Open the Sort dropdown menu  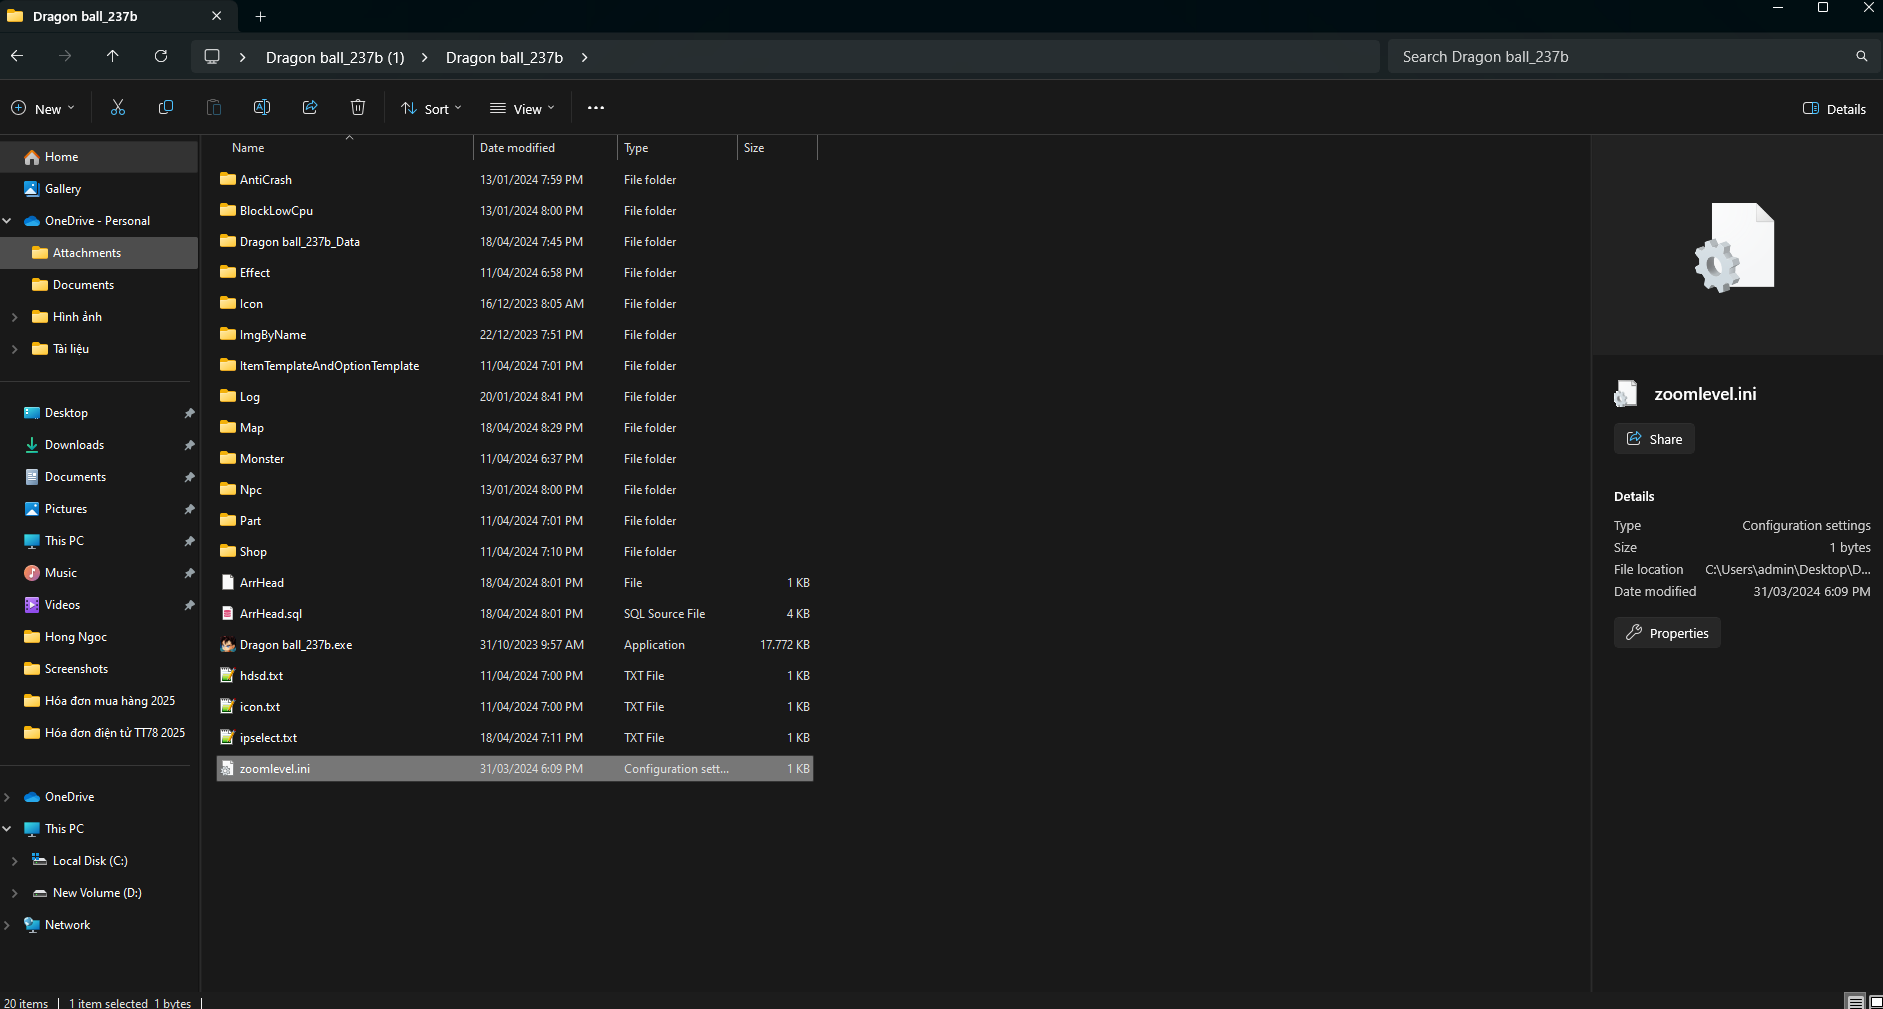click(431, 109)
